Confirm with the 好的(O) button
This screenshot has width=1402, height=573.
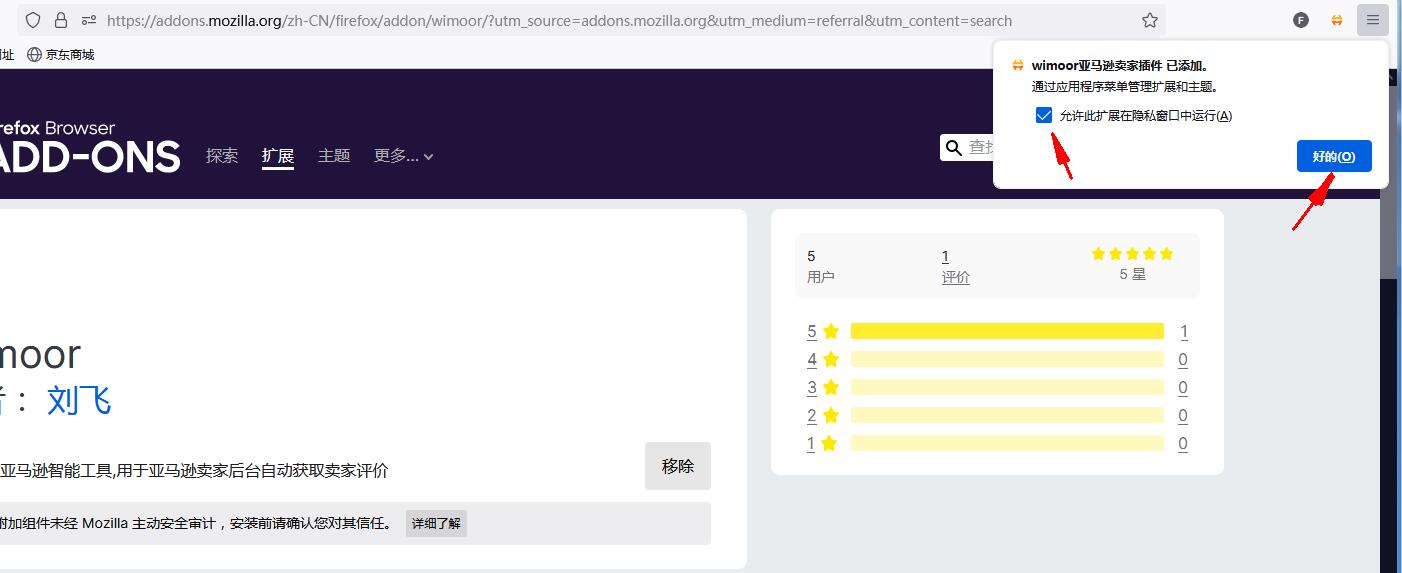click(x=1334, y=156)
